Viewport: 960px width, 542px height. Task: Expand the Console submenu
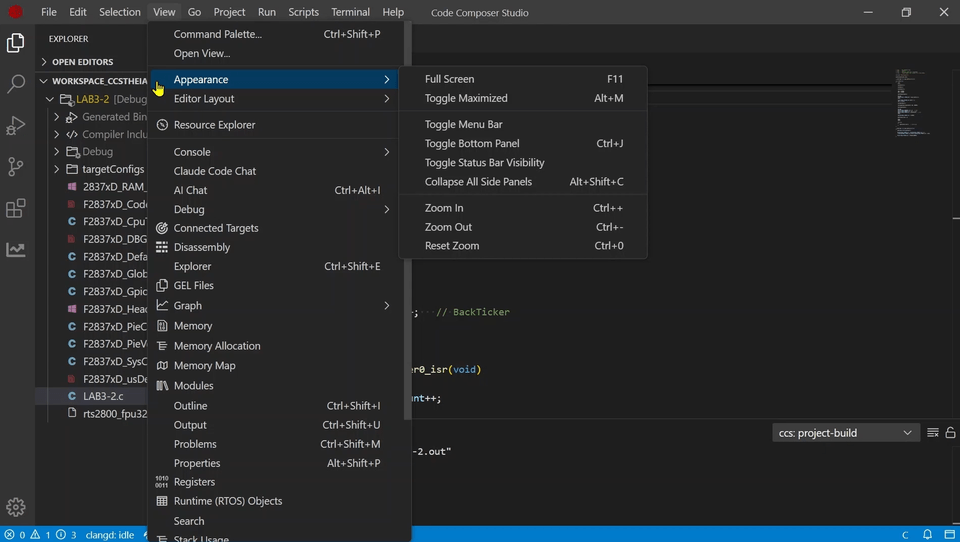click(x=275, y=152)
